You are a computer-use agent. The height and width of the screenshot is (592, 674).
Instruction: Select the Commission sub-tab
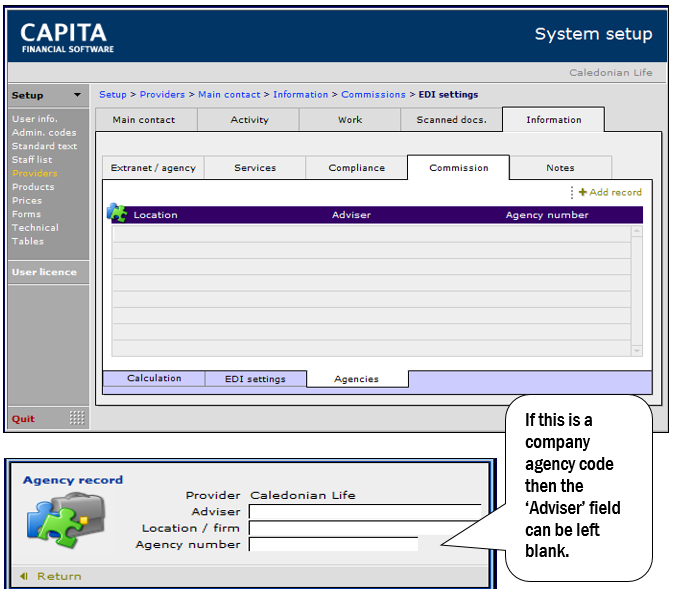[x=459, y=168]
